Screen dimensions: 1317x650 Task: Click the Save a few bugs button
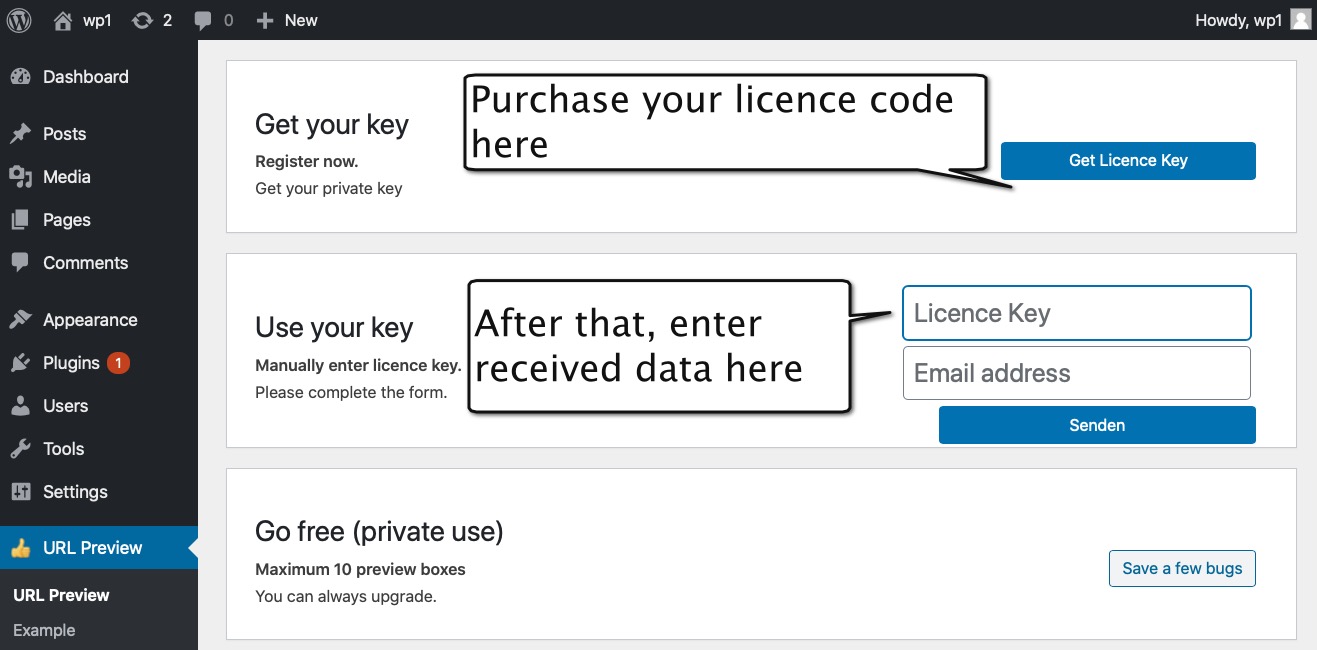tap(1182, 568)
